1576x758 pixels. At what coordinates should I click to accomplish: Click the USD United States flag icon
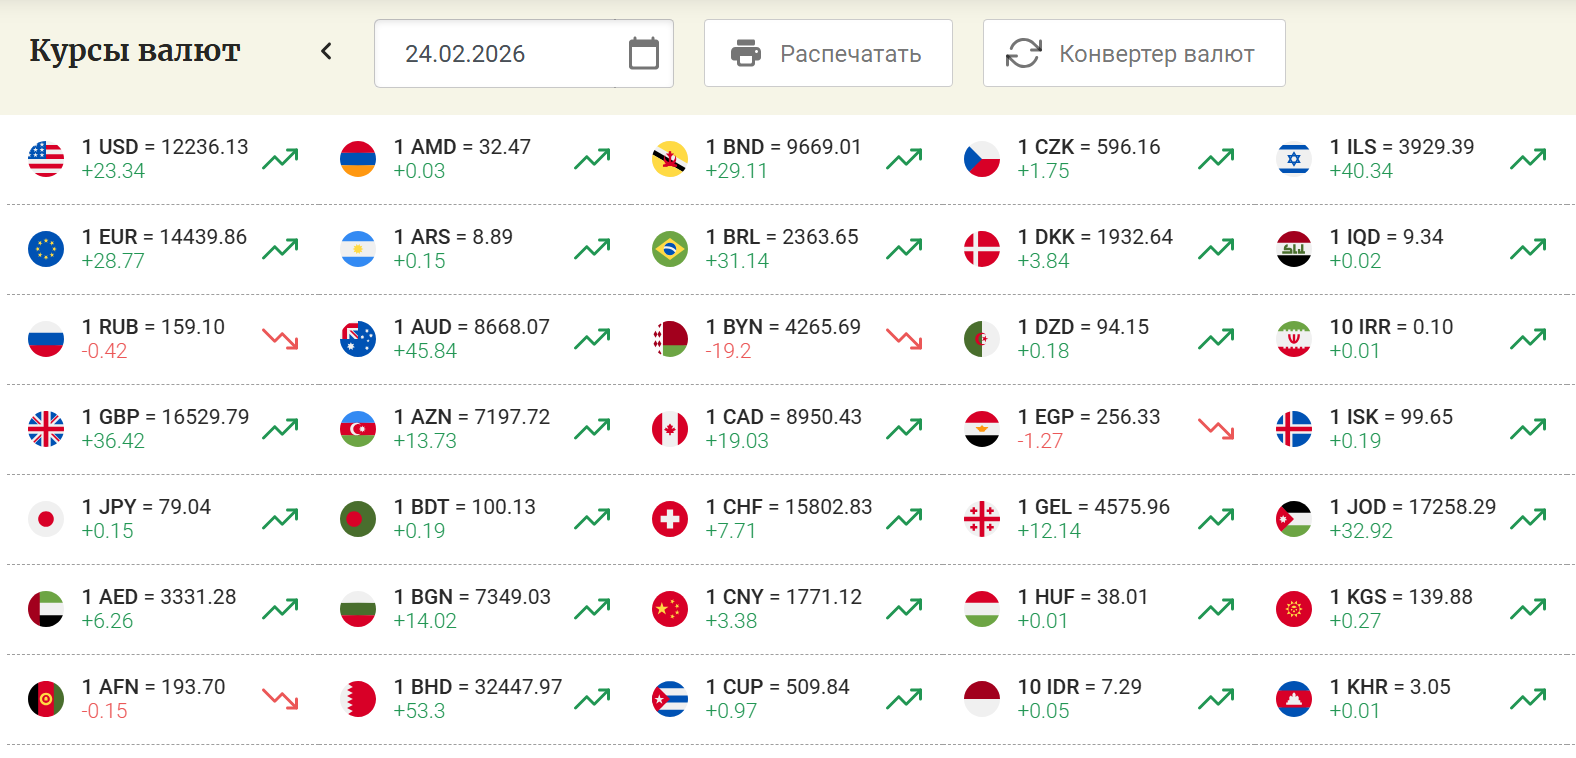[46, 159]
